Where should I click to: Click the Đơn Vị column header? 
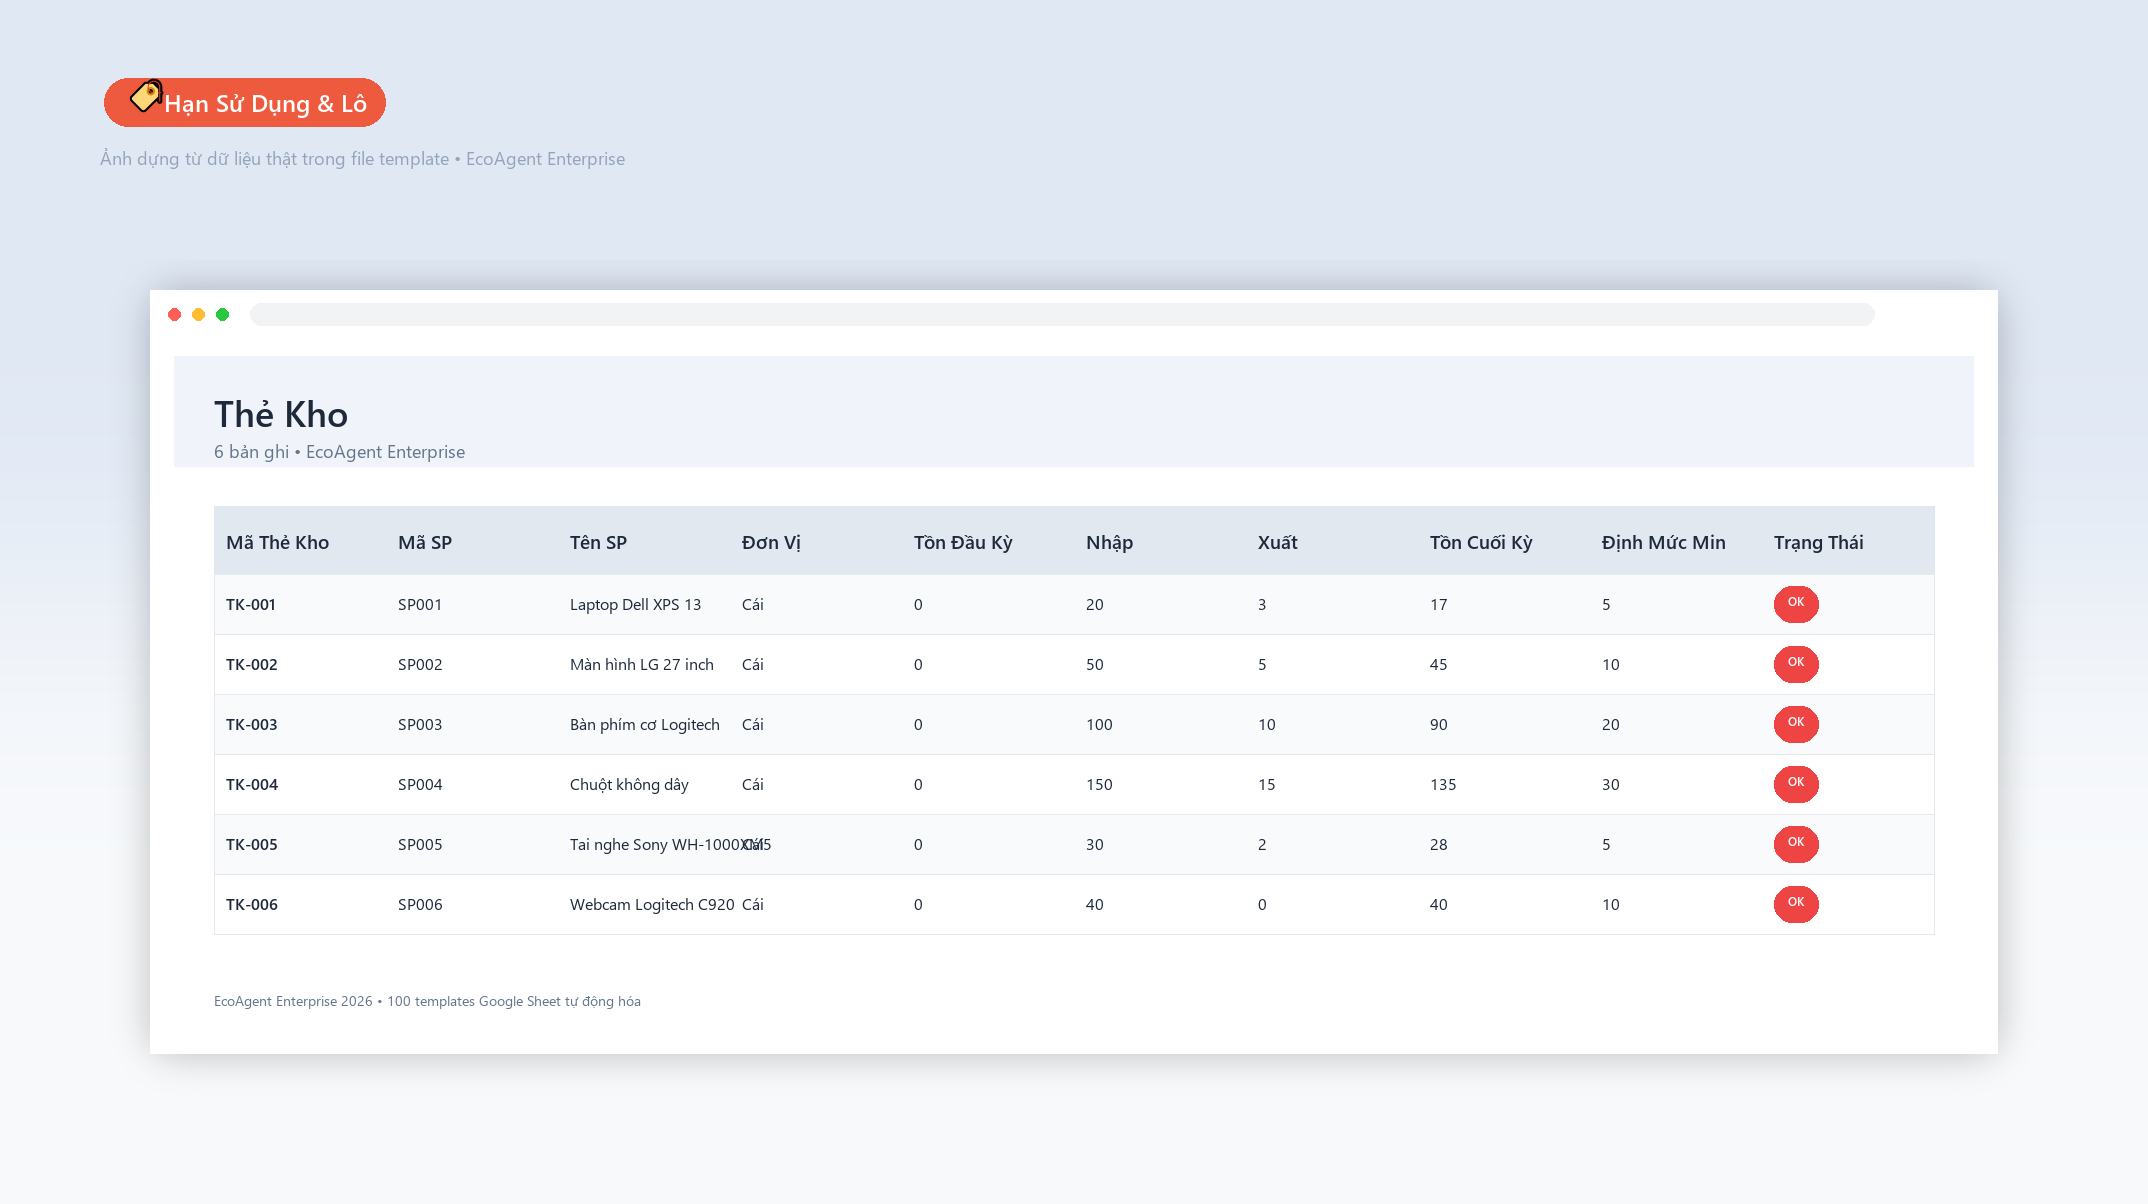pyautogui.click(x=771, y=542)
